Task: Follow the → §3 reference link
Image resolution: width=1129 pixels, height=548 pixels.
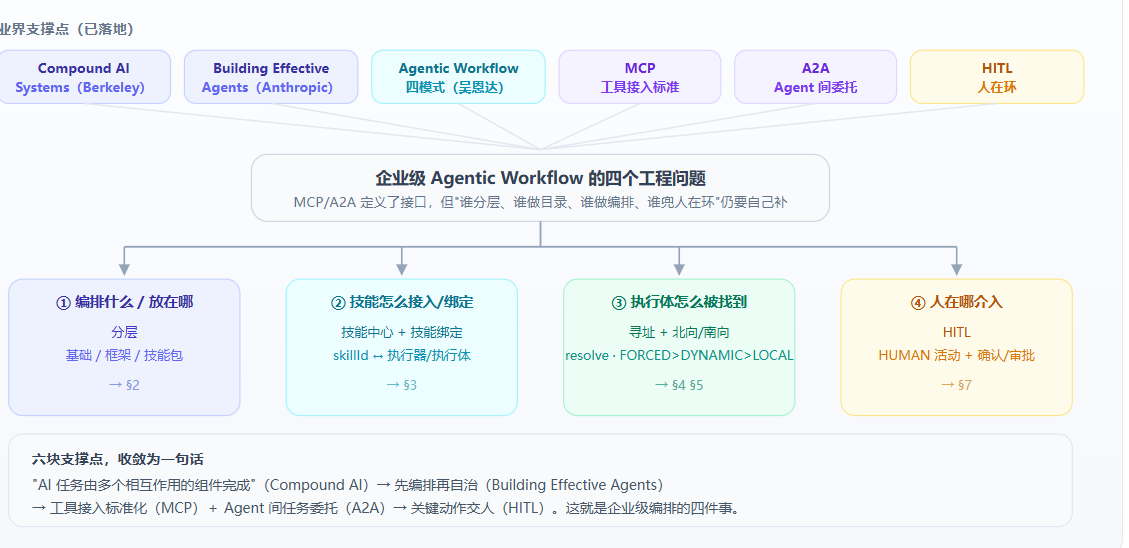Action: point(402,385)
